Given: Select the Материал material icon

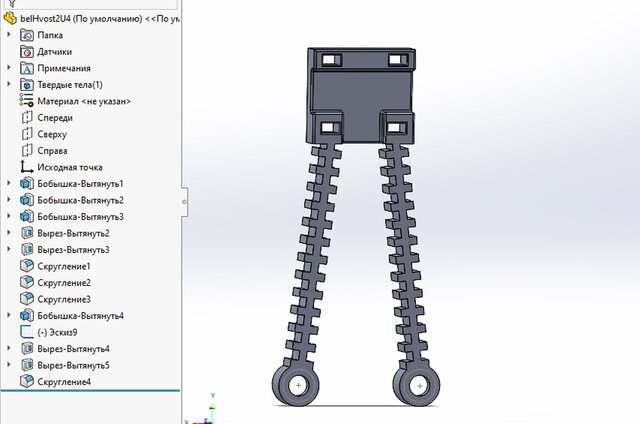Looking at the screenshot, I should pos(27,101).
